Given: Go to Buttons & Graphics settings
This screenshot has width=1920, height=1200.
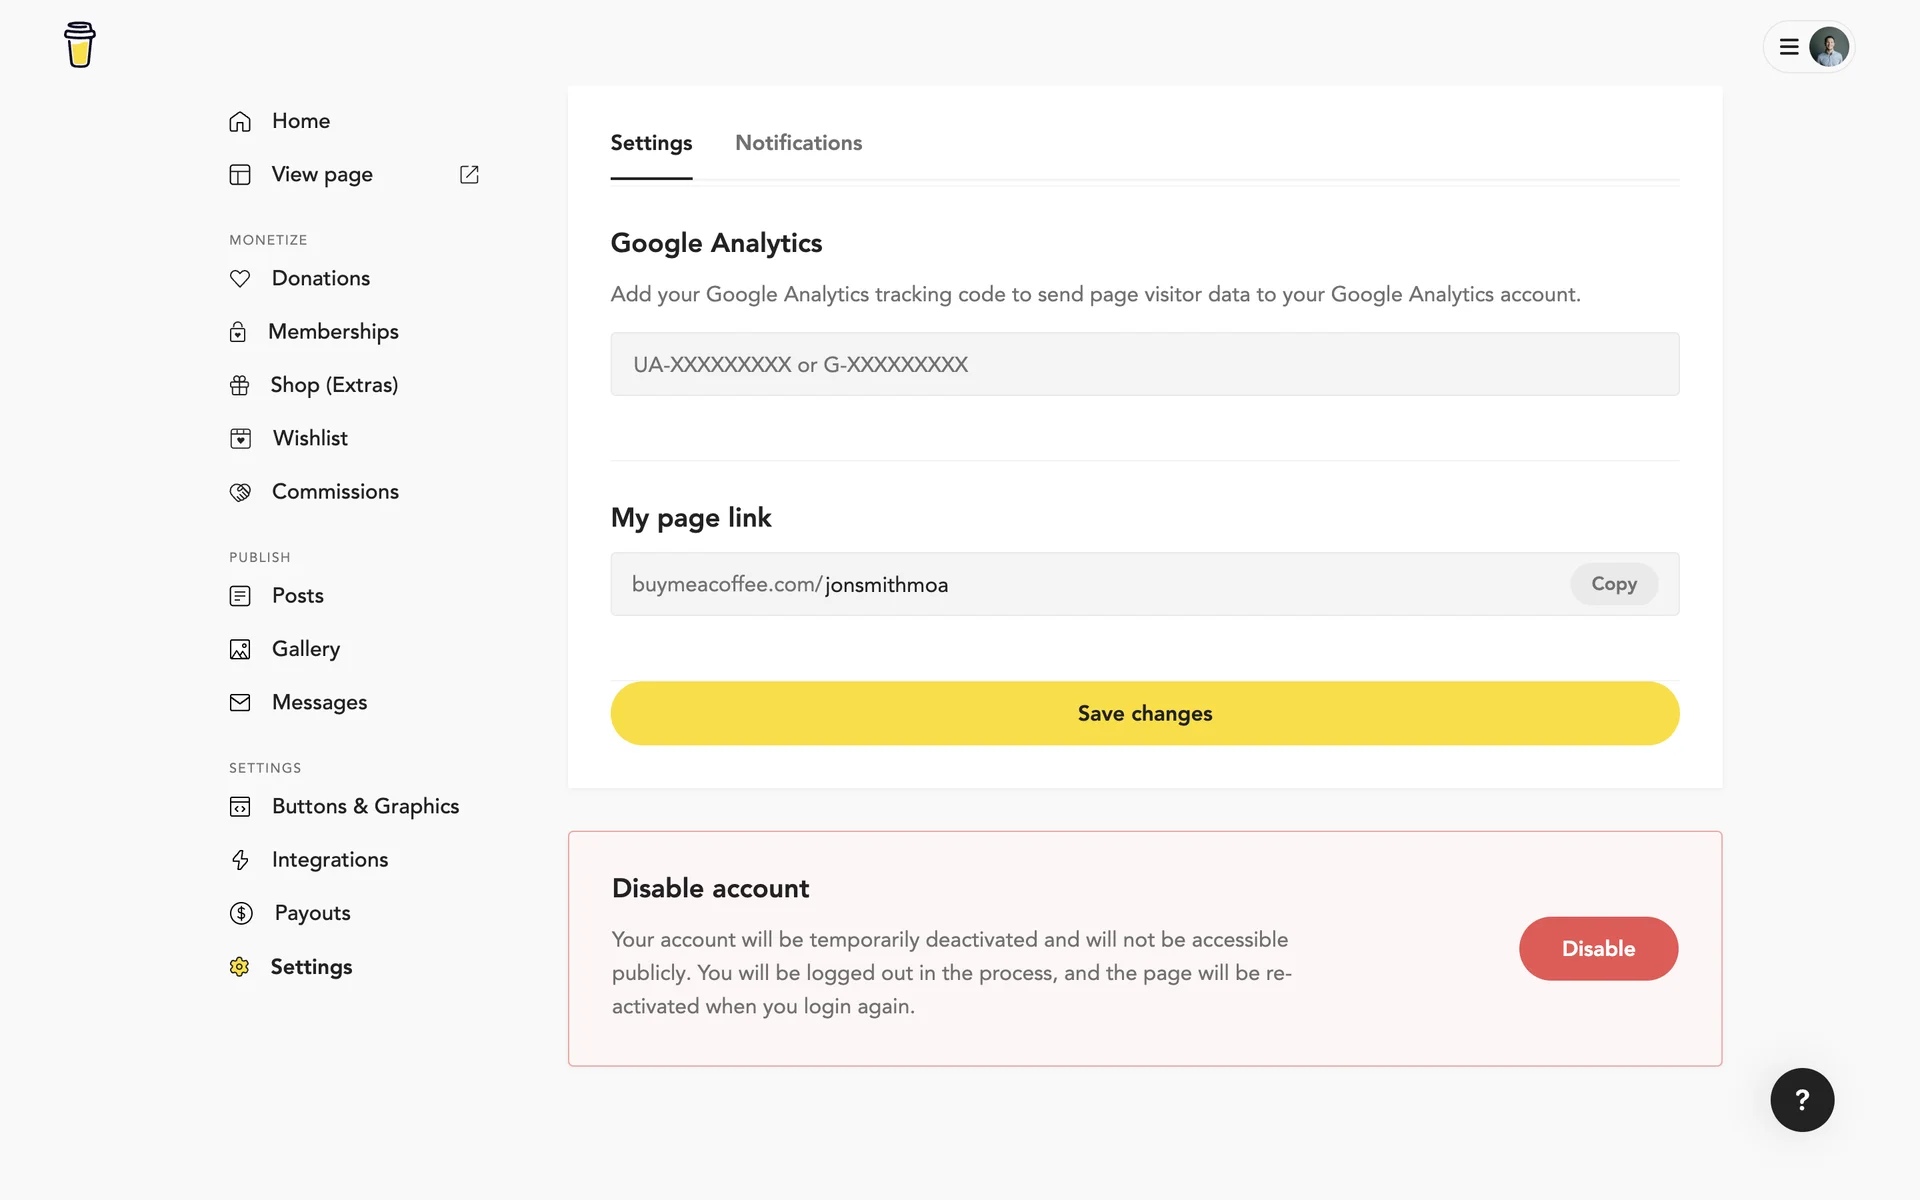Looking at the screenshot, I should coord(365,806).
